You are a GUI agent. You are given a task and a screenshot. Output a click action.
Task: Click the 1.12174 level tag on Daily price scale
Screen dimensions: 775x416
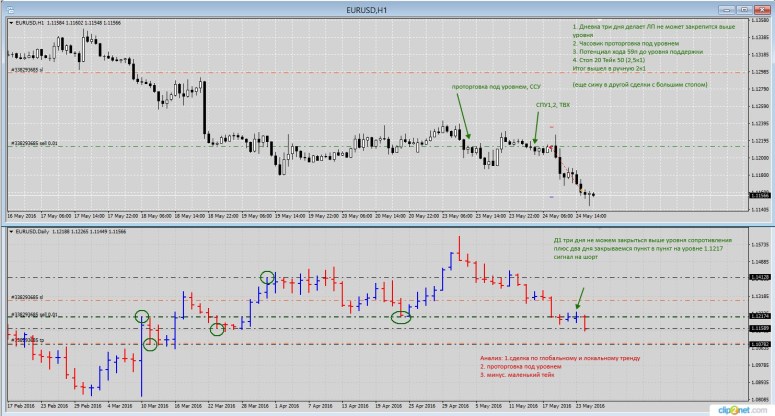tap(760, 316)
